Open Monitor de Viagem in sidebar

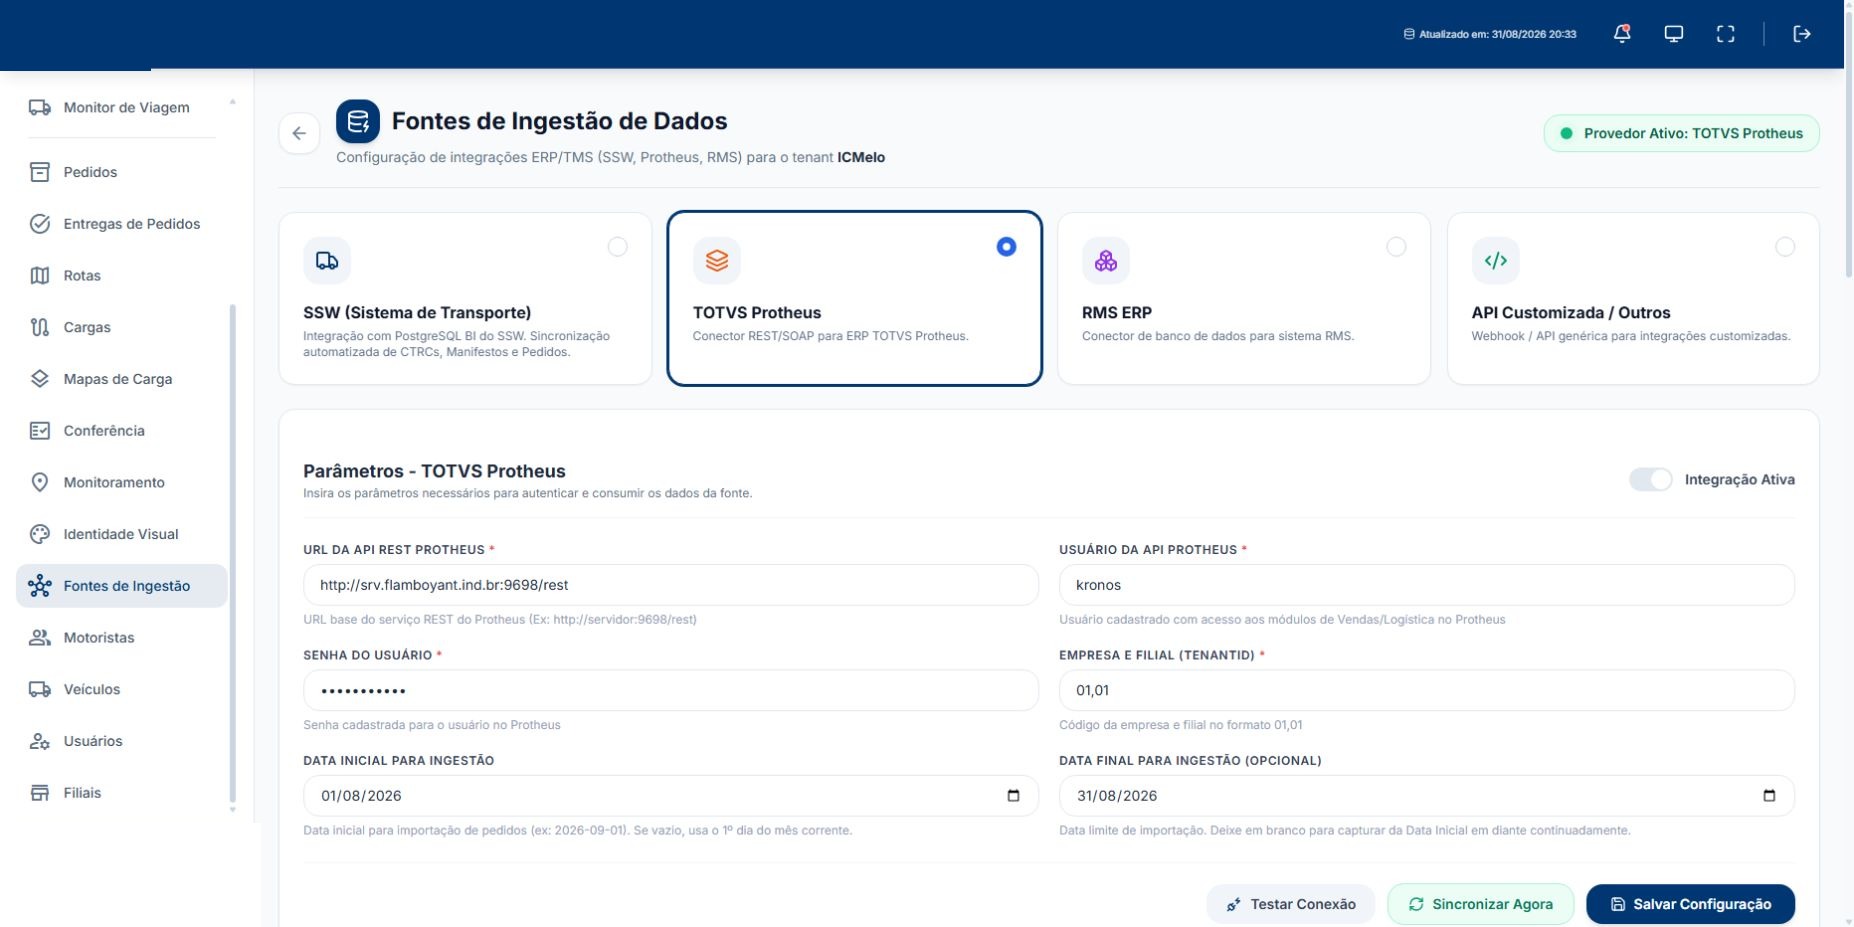(x=122, y=108)
